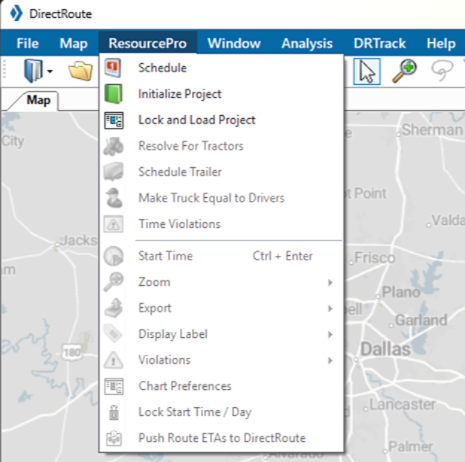Choose Schedule from ResourcePro menu
The image size is (465, 462).
[x=222, y=68]
